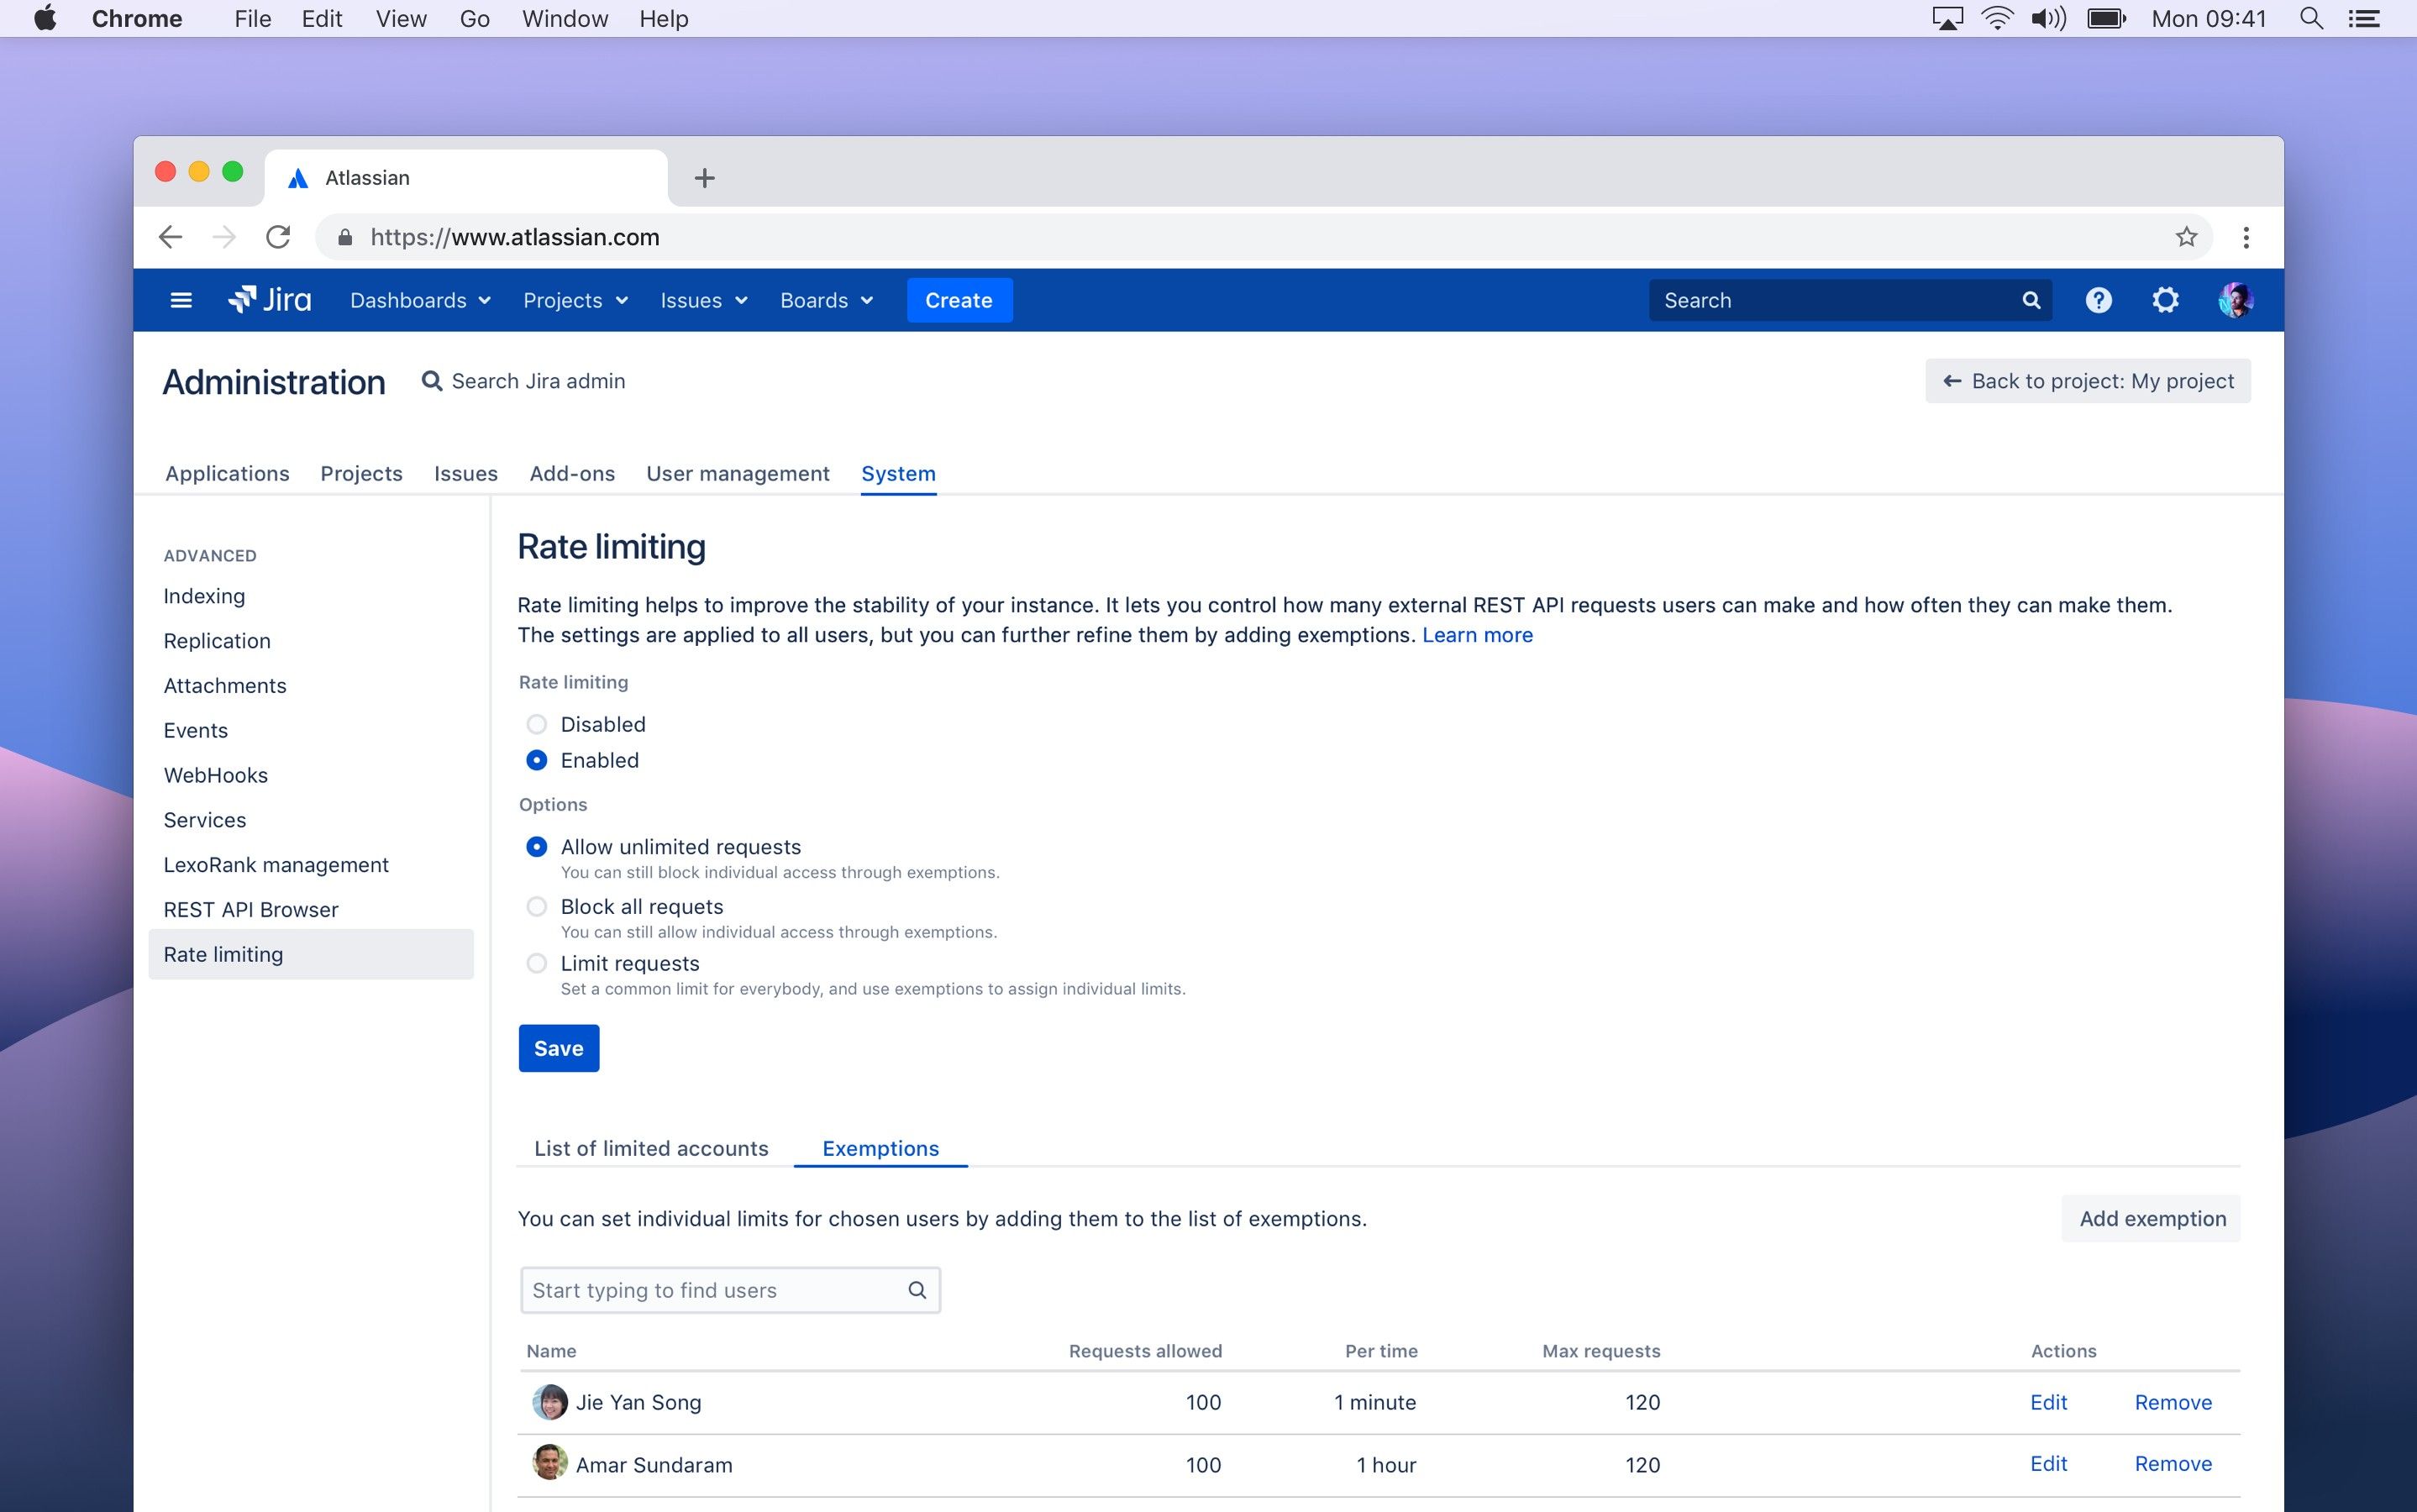2417x1512 pixels.
Task: Switch to the Add-ons admin tab
Action: point(572,473)
